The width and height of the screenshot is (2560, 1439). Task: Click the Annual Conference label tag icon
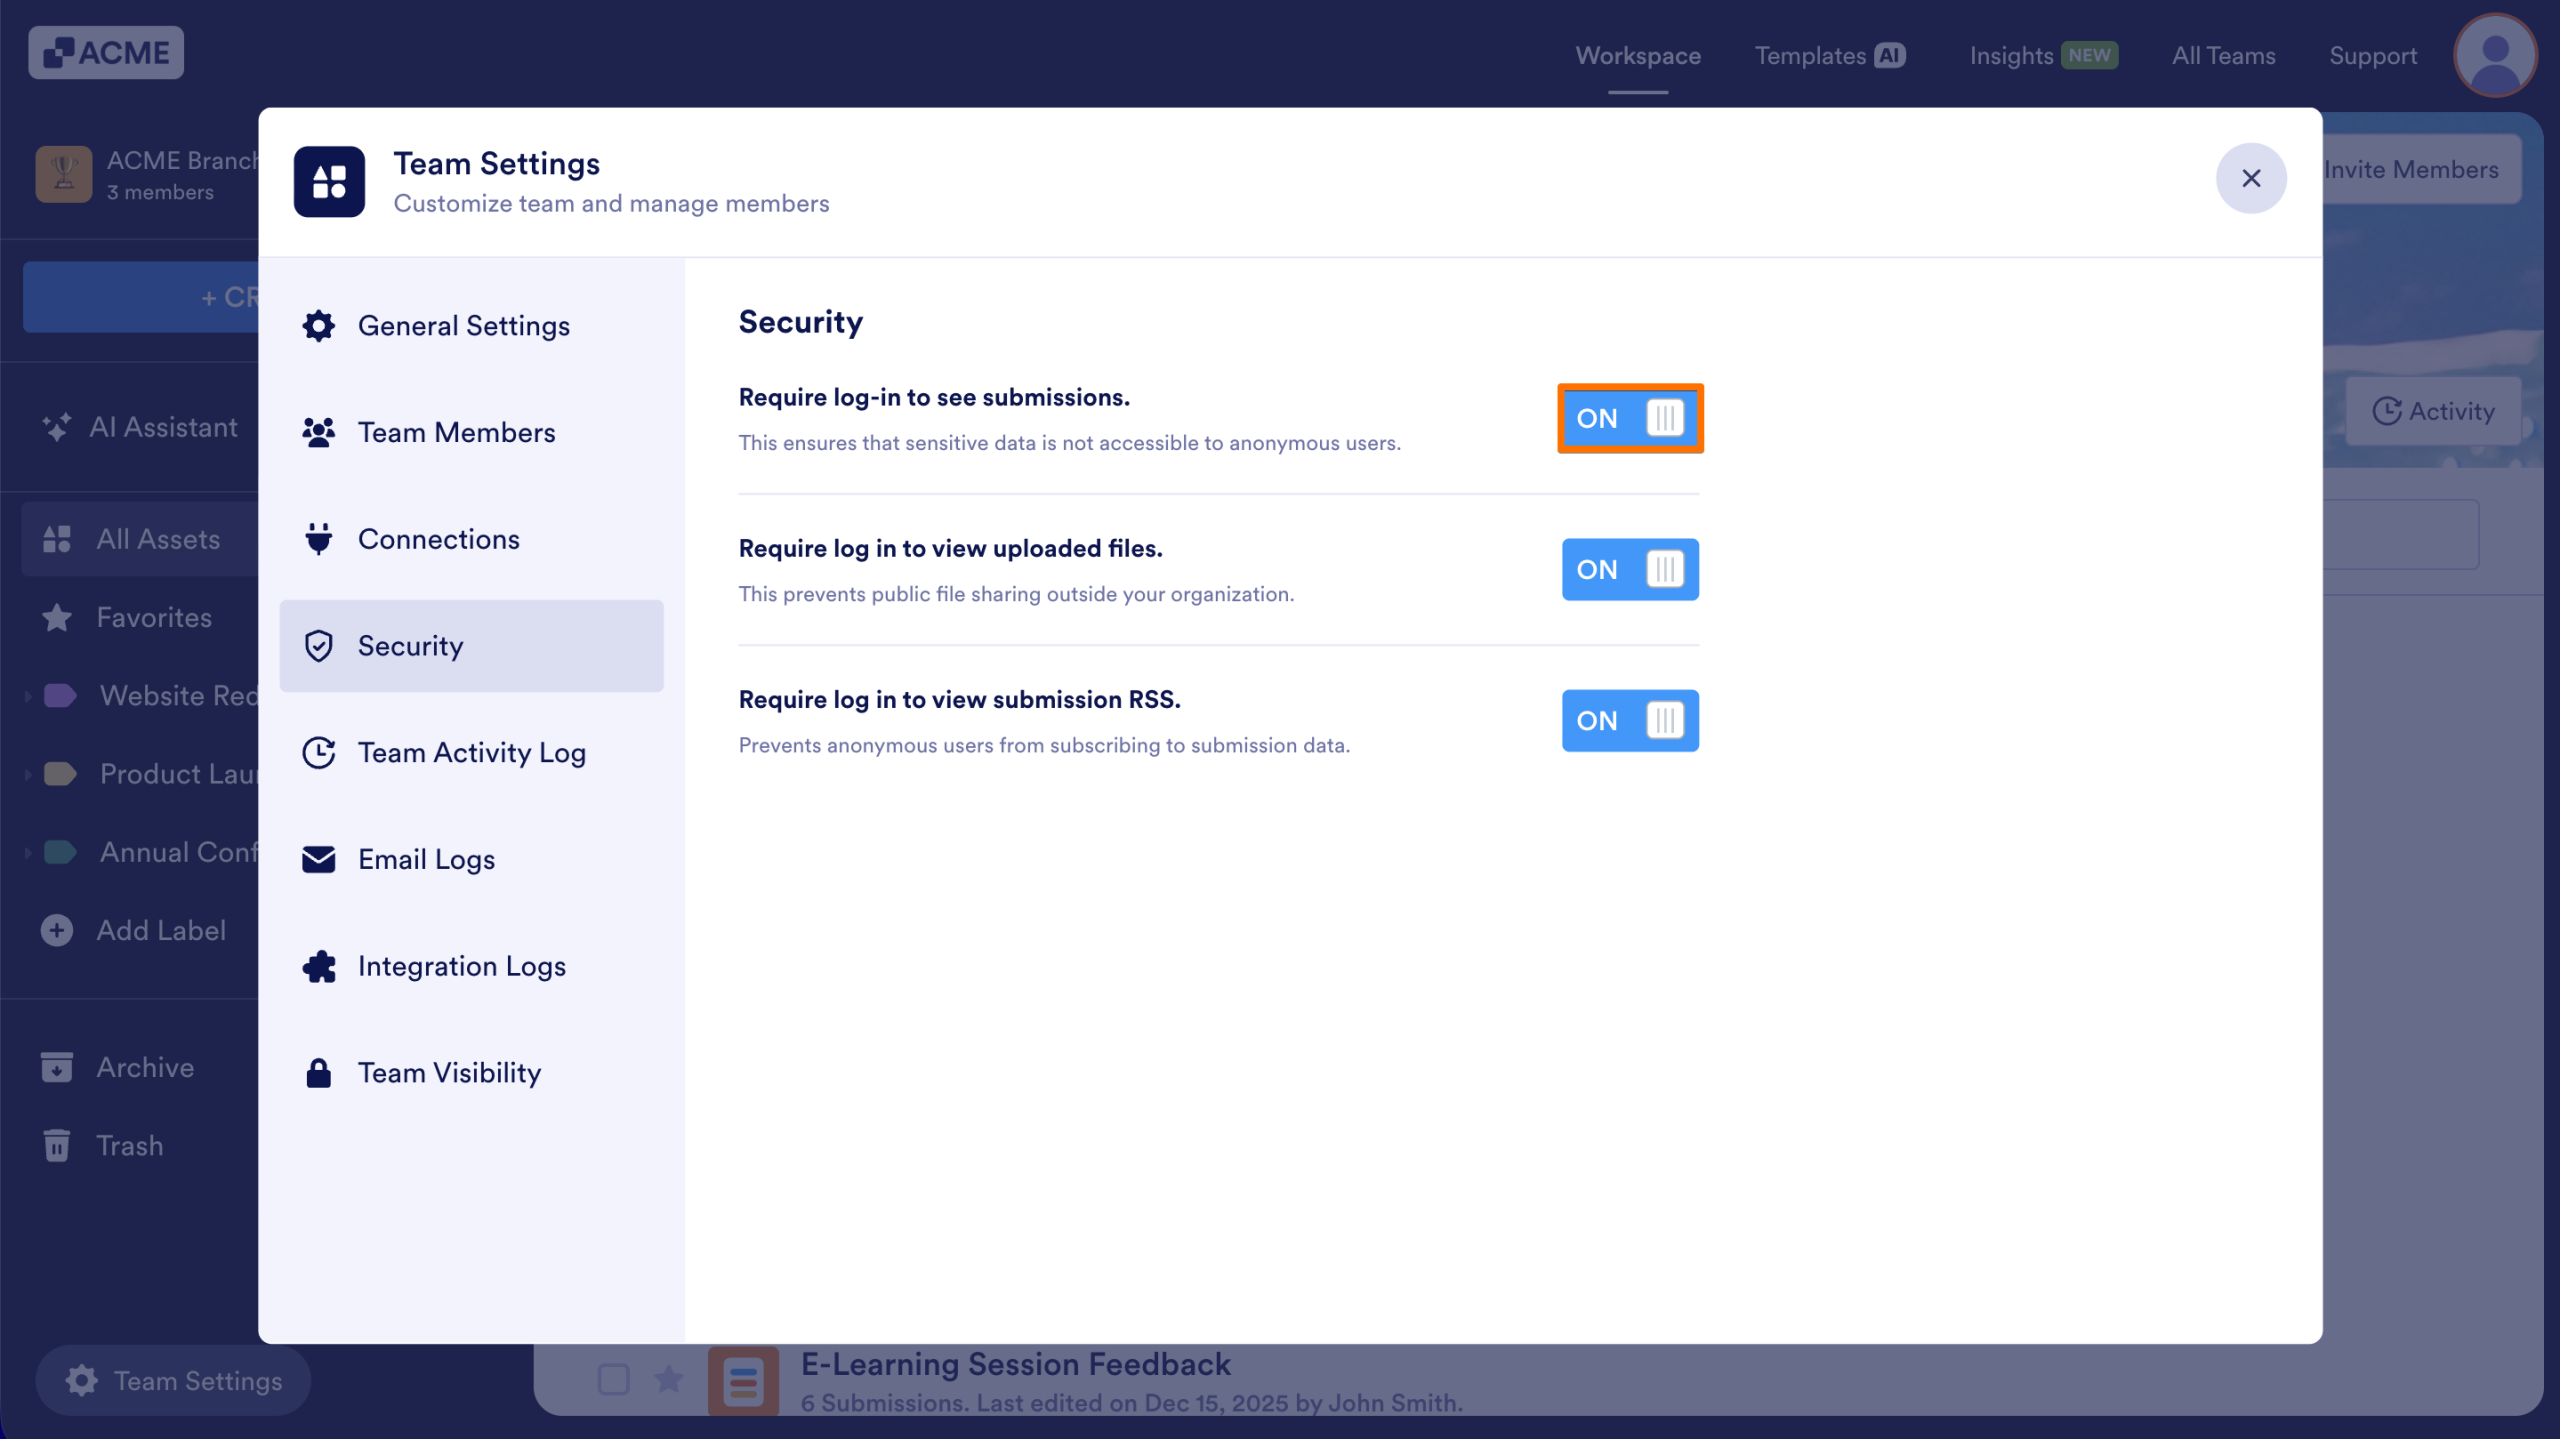tap(60, 853)
